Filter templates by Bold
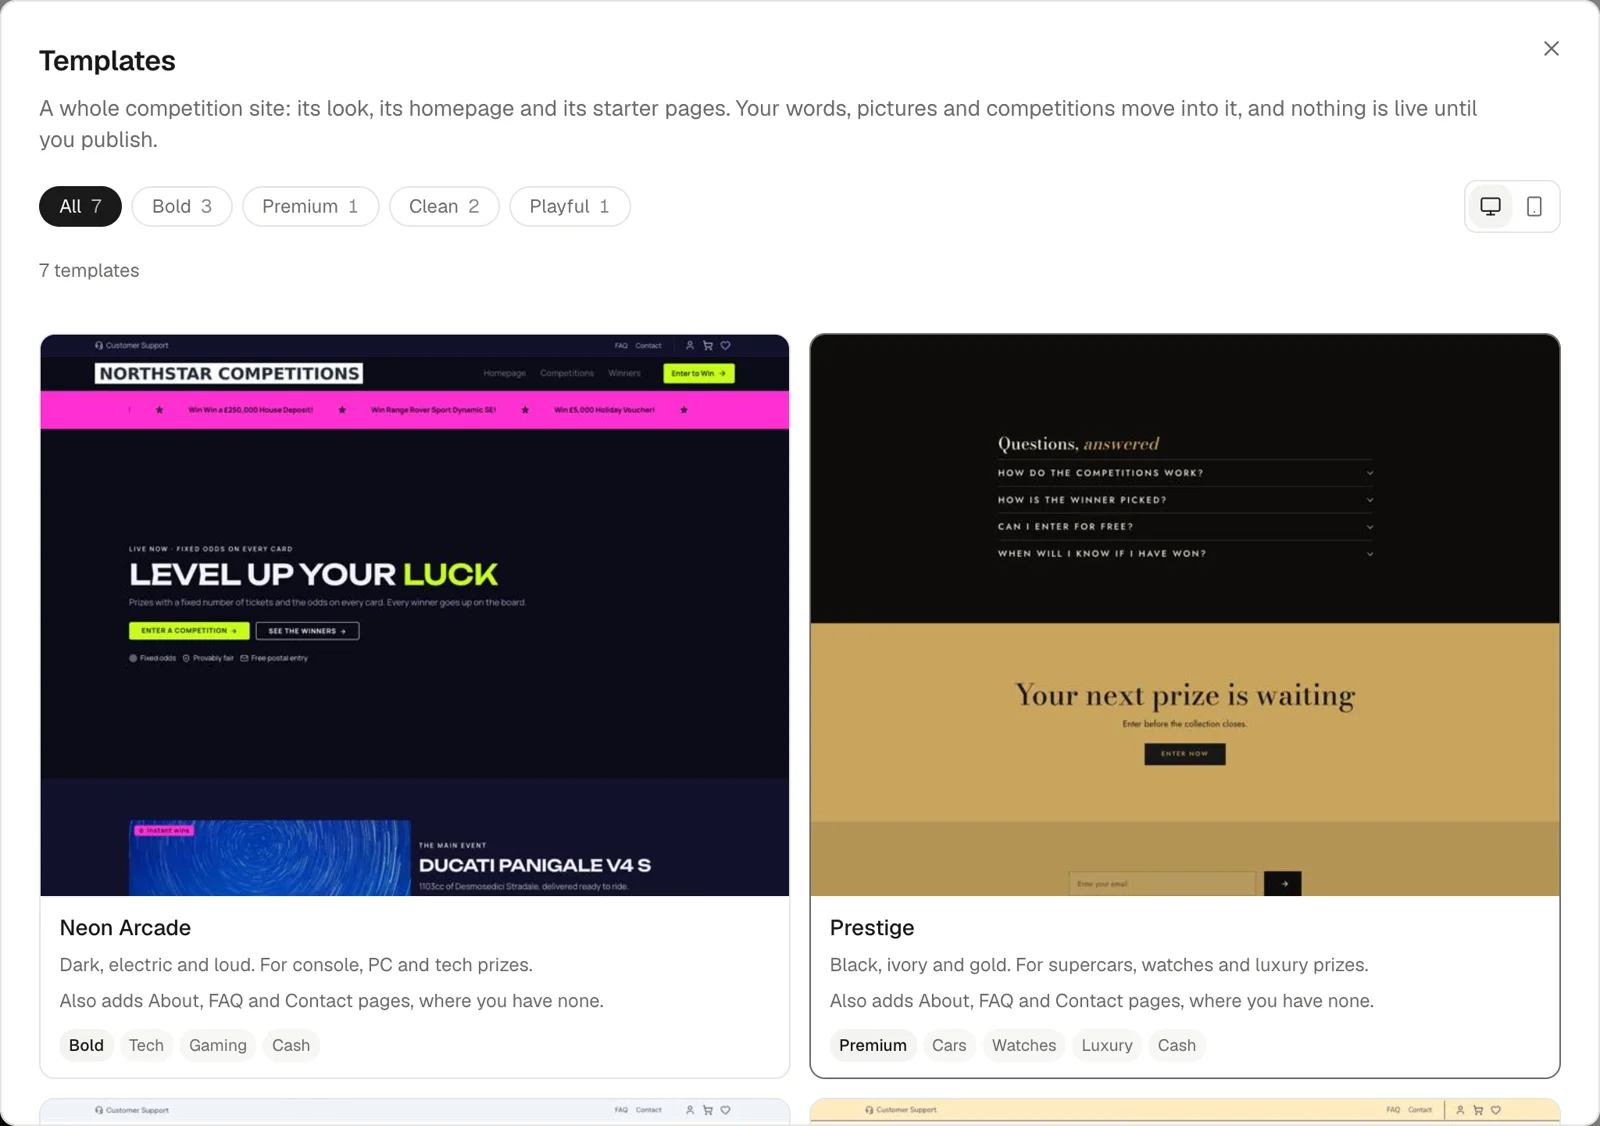Viewport: 1600px width, 1126px height. 182,206
